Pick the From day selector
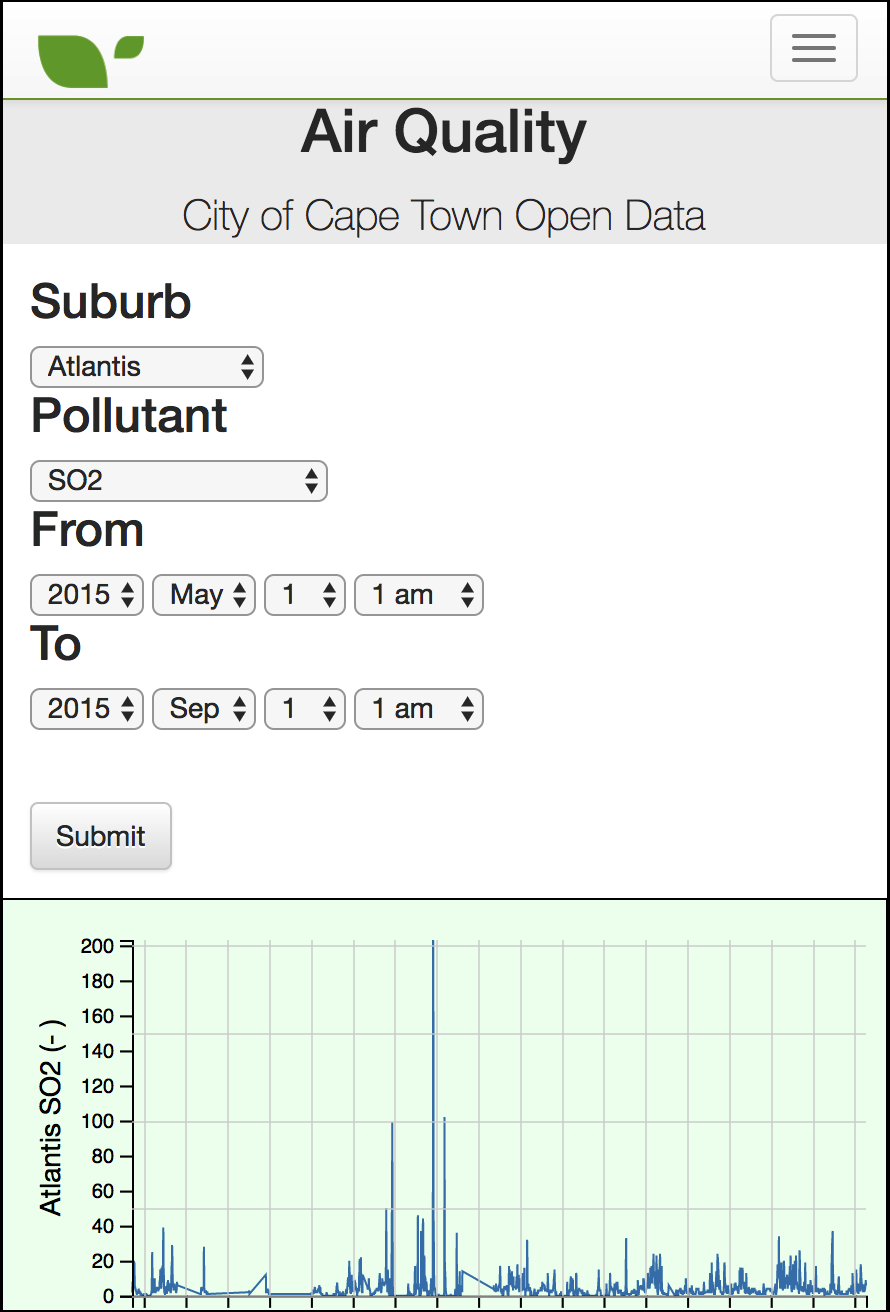Screen dimensions: 890x1312 pyautogui.click(x=305, y=595)
